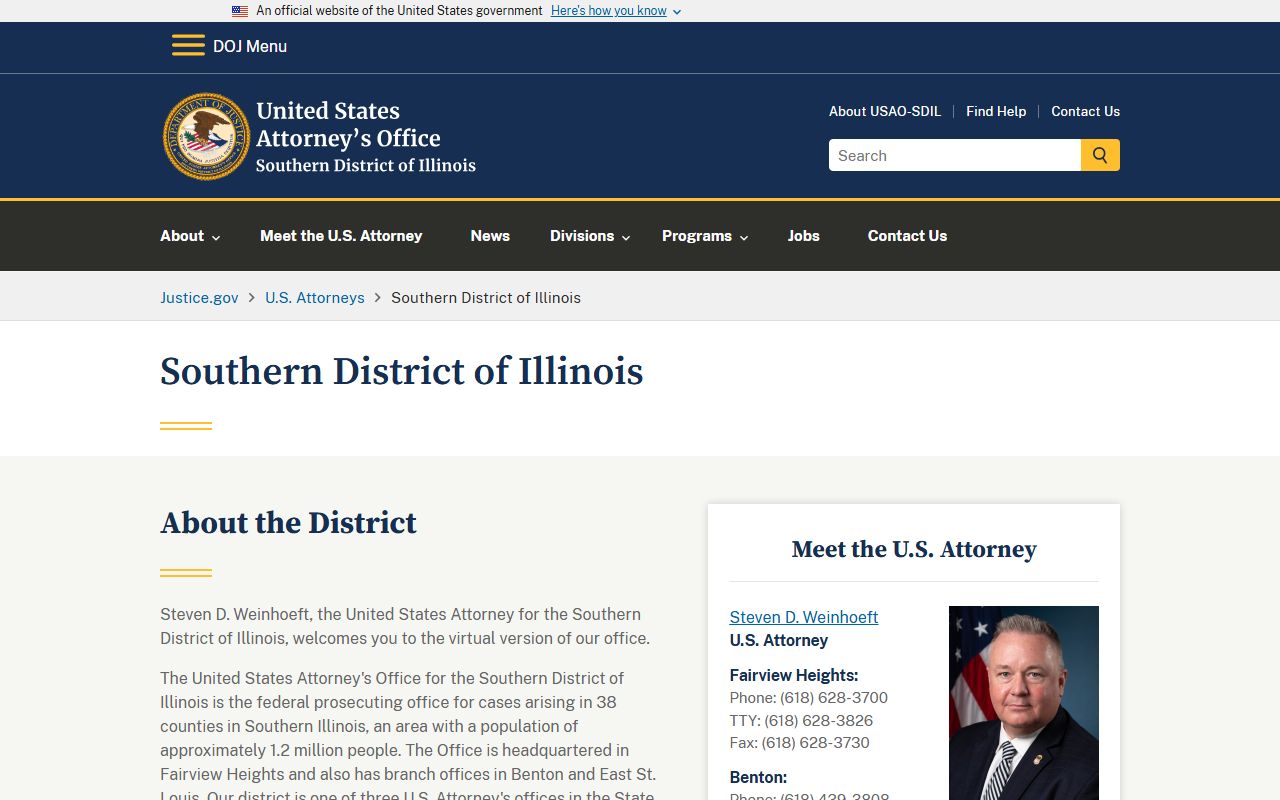Expand 'Here's how you know' disclosure
The width and height of the screenshot is (1280, 800).
click(x=616, y=11)
